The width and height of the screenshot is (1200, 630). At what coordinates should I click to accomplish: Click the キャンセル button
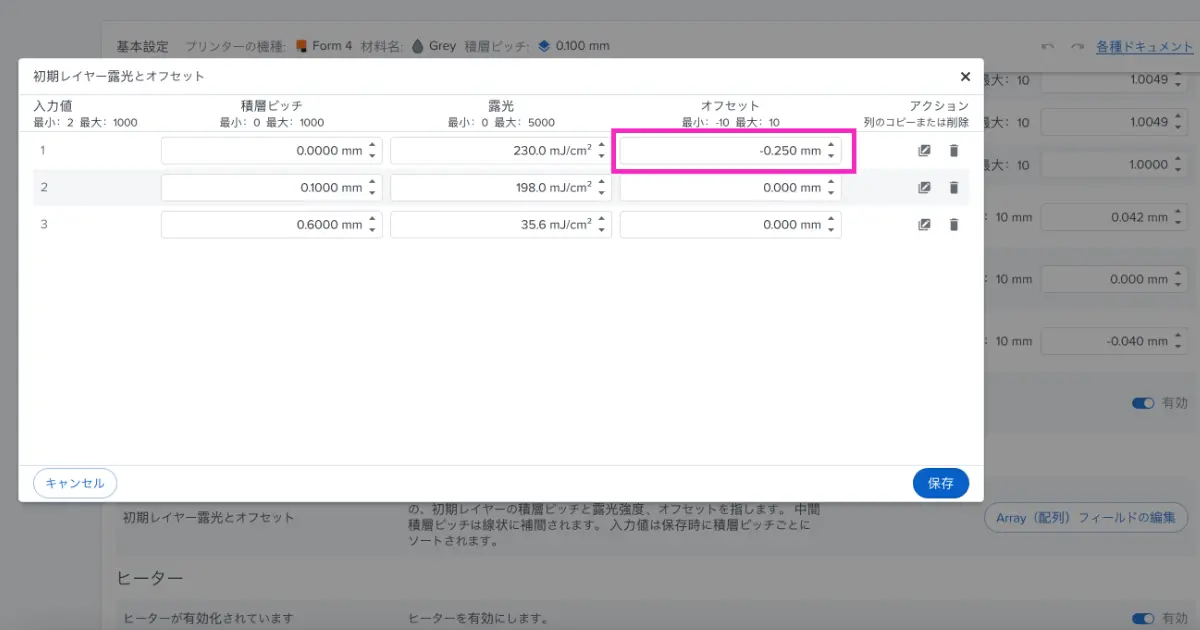75,483
